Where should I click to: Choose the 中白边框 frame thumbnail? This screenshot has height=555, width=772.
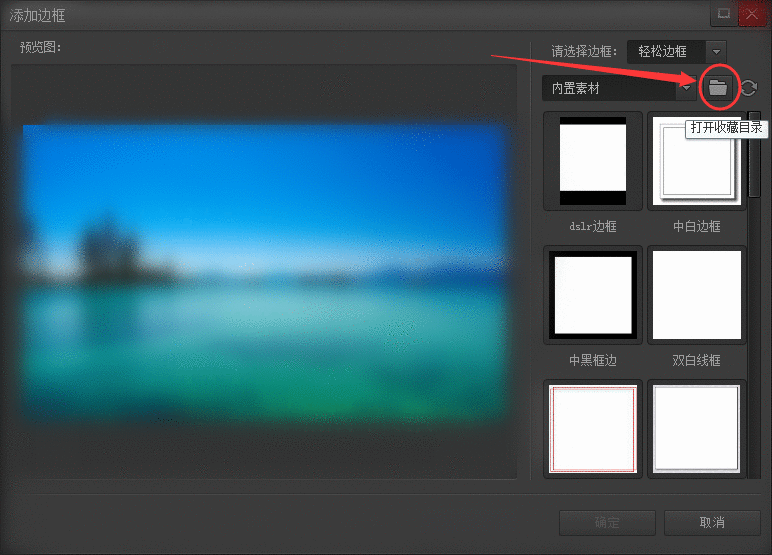pyautogui.click(x=696, y=161)
